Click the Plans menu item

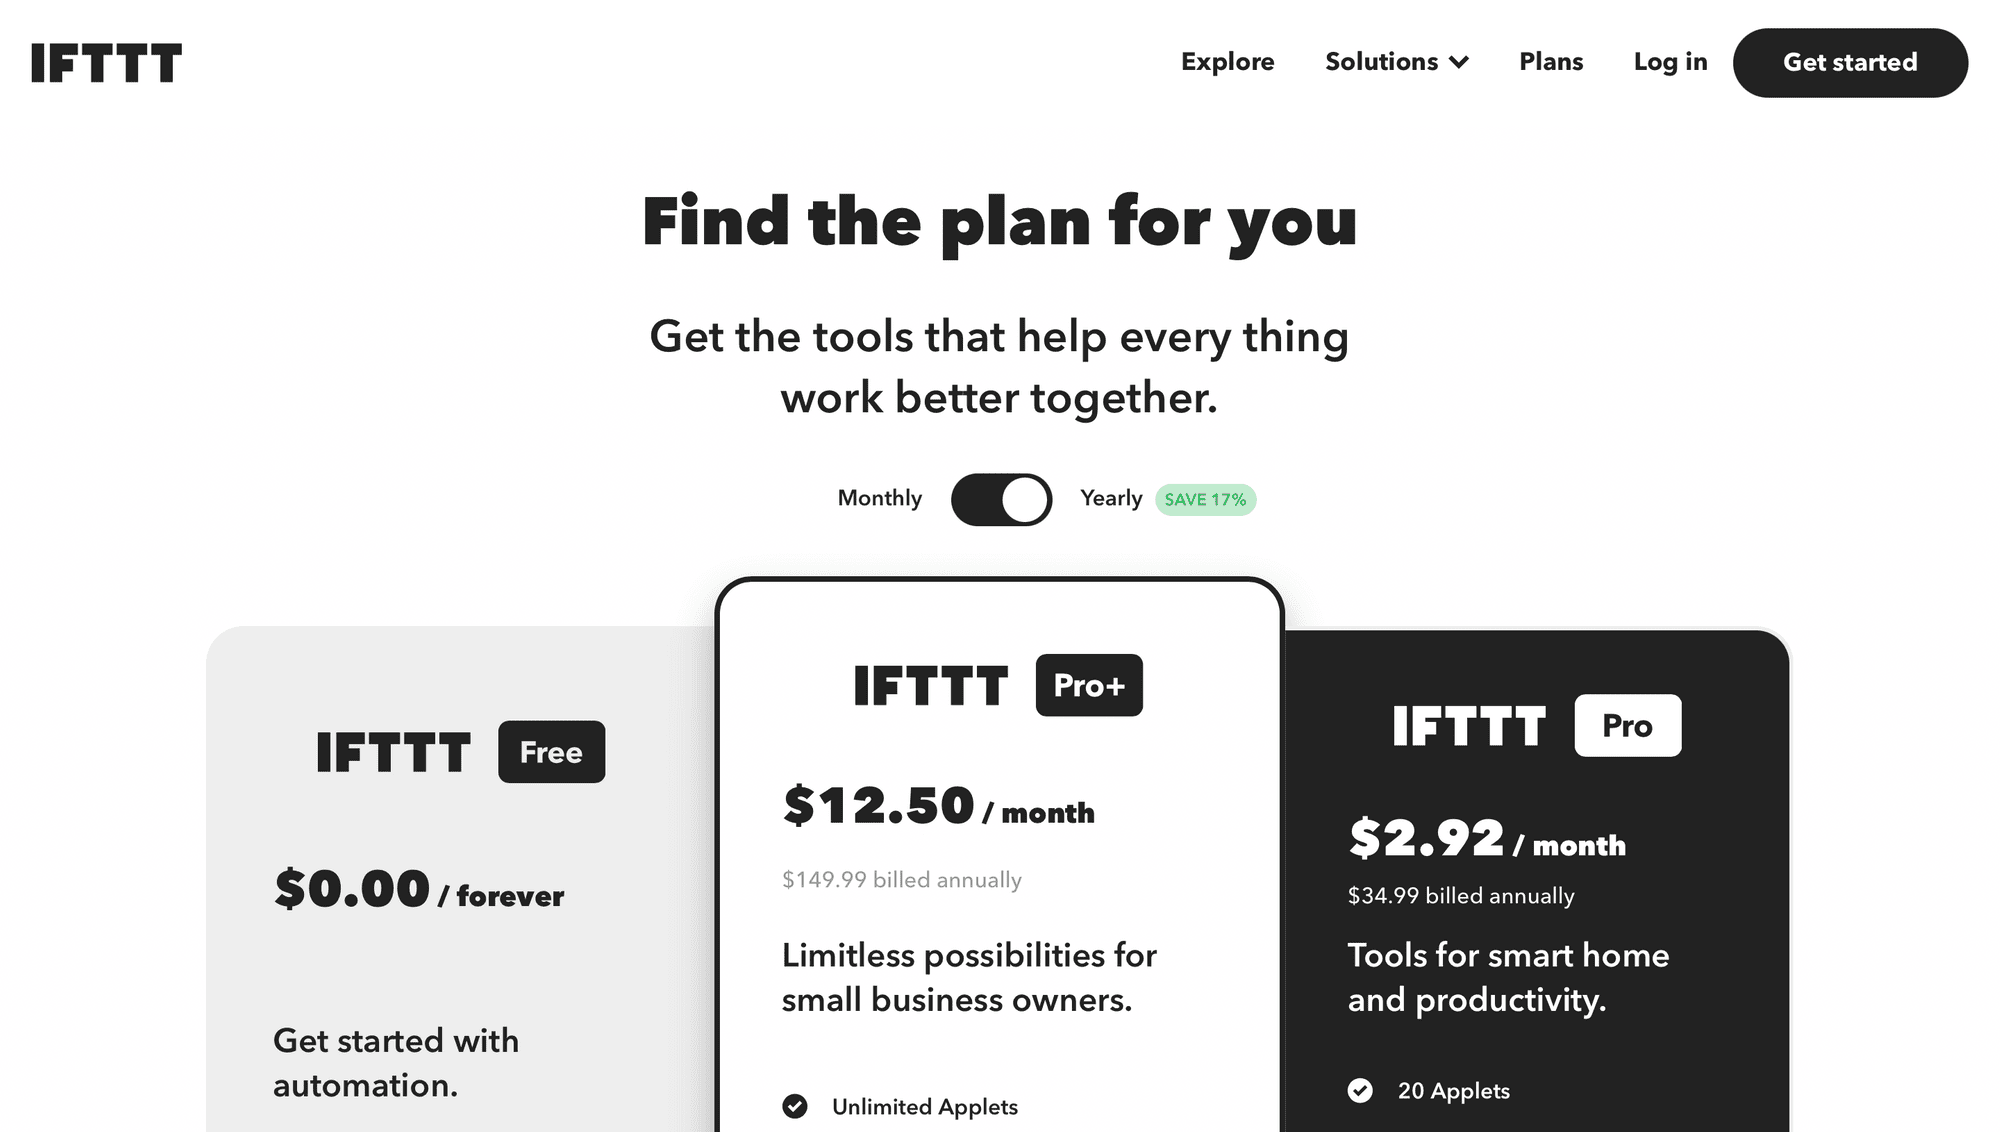[1549, 62]
